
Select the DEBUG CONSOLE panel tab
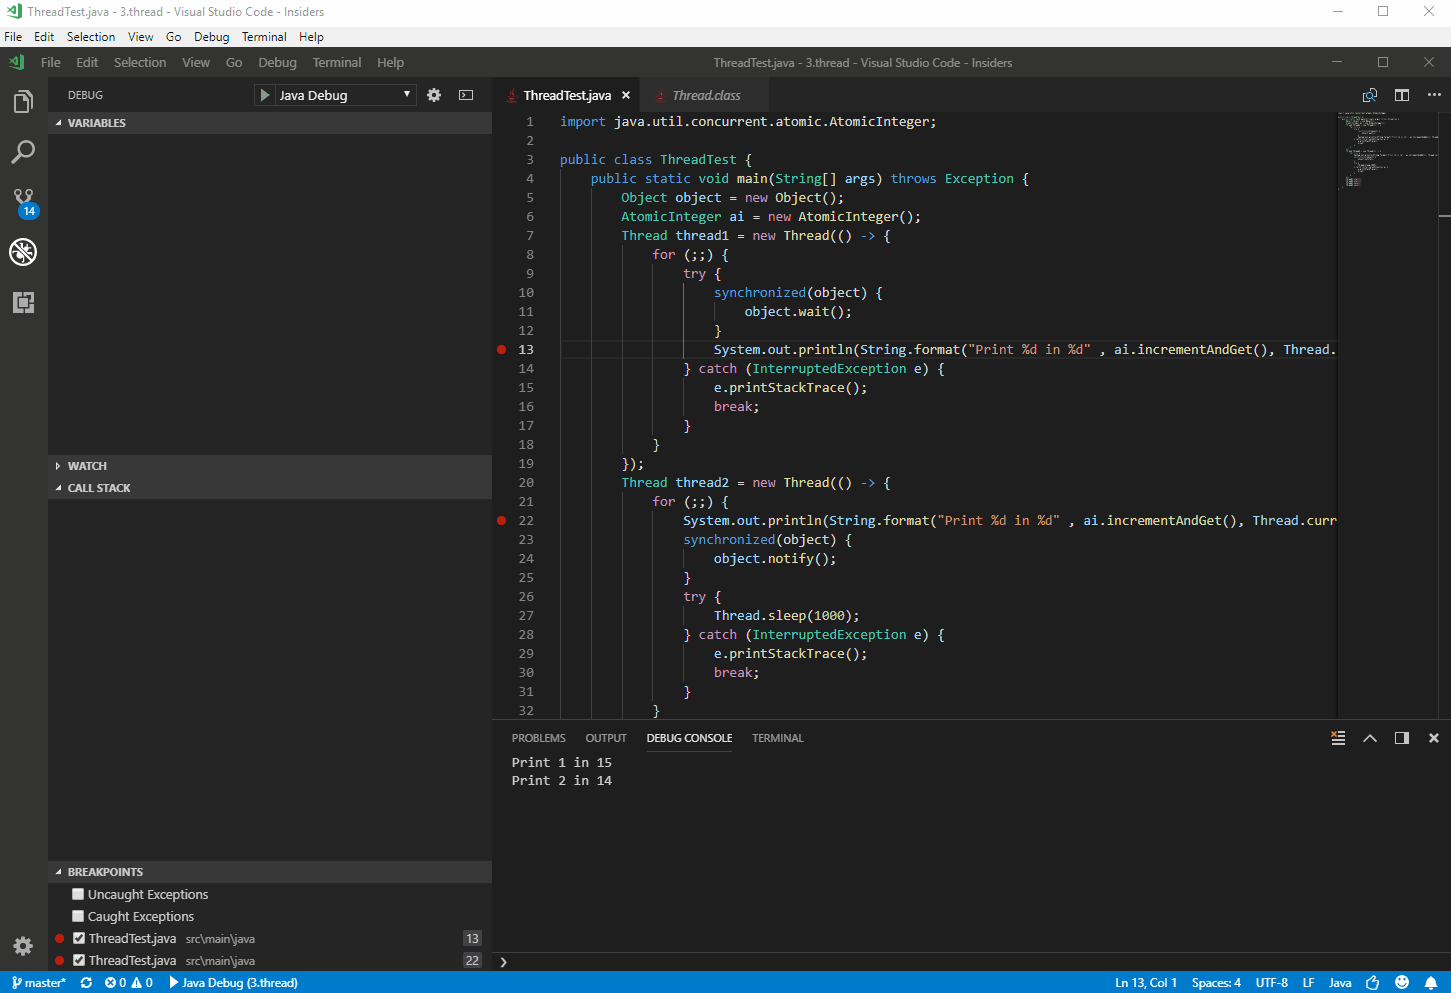pos(688,738)
